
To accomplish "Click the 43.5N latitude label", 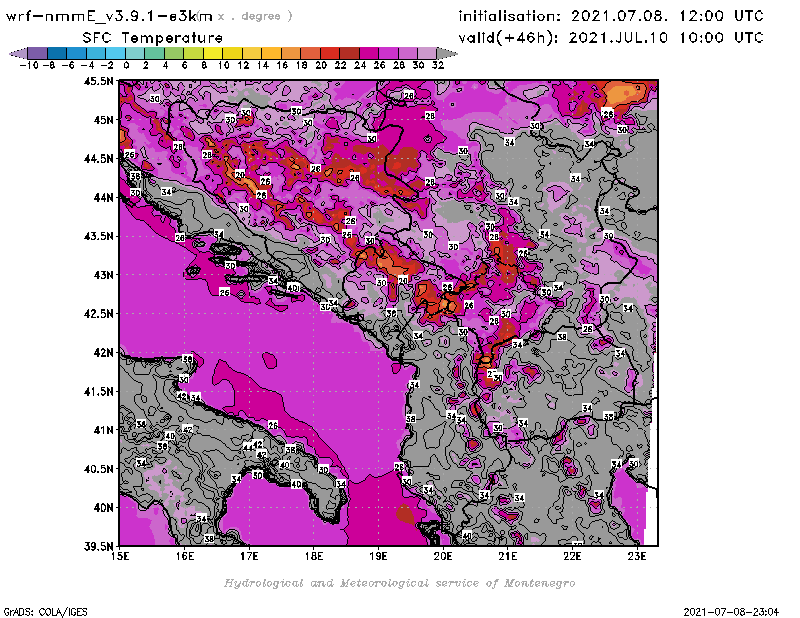I will pyautogui.click(x=98, y=236).
